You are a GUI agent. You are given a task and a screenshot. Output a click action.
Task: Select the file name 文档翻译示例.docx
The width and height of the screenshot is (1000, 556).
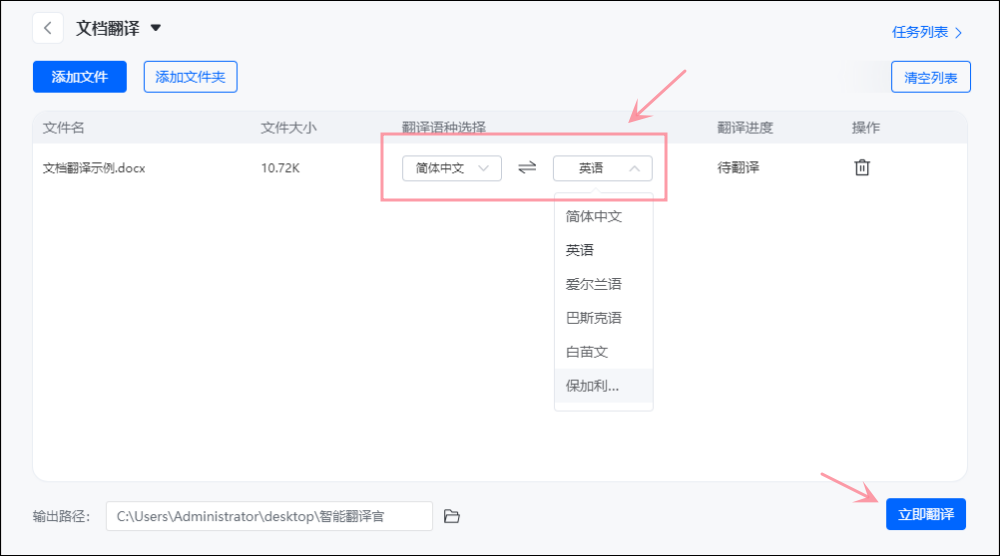pyautogui.click(x=94, y=168)
